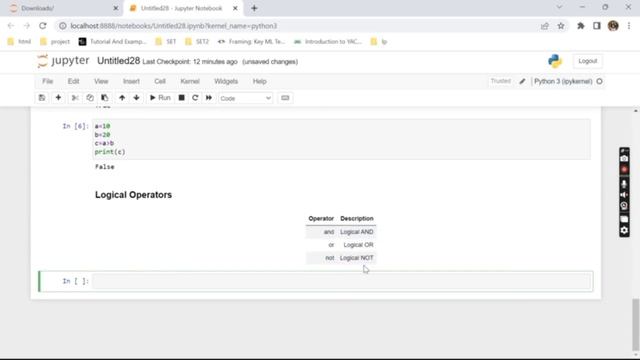Open the Chrome profile avatar
Screen dimensions: 640x360
coord(613,26)
